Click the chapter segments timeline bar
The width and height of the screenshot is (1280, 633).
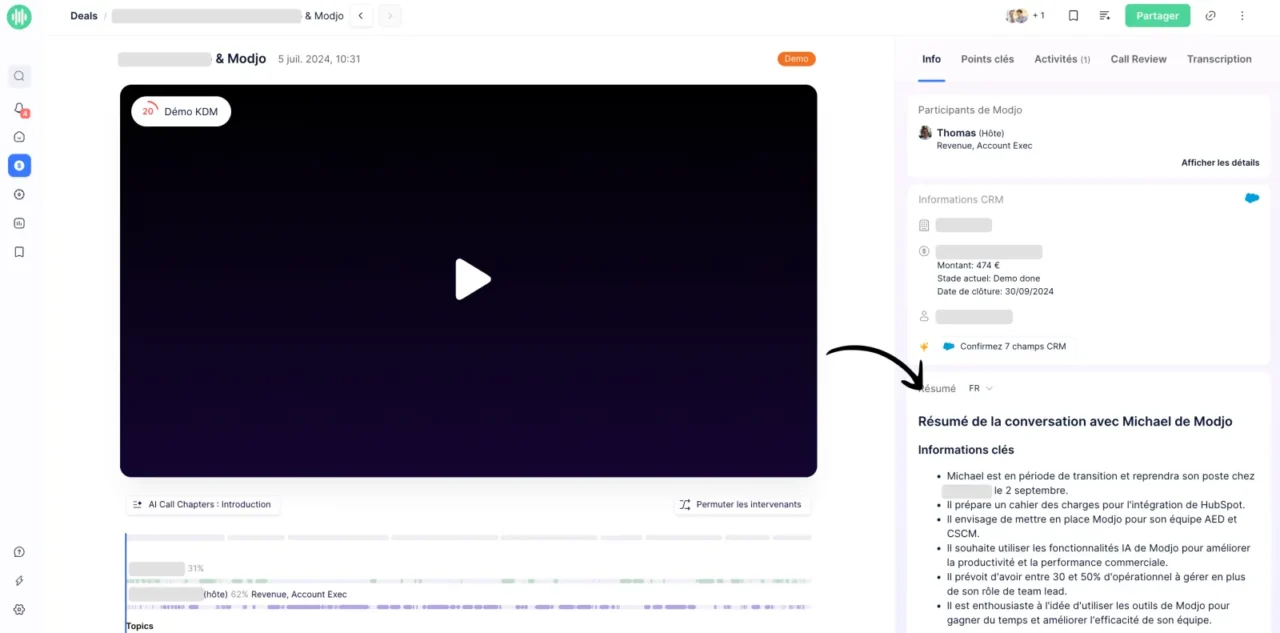point(469,538)
